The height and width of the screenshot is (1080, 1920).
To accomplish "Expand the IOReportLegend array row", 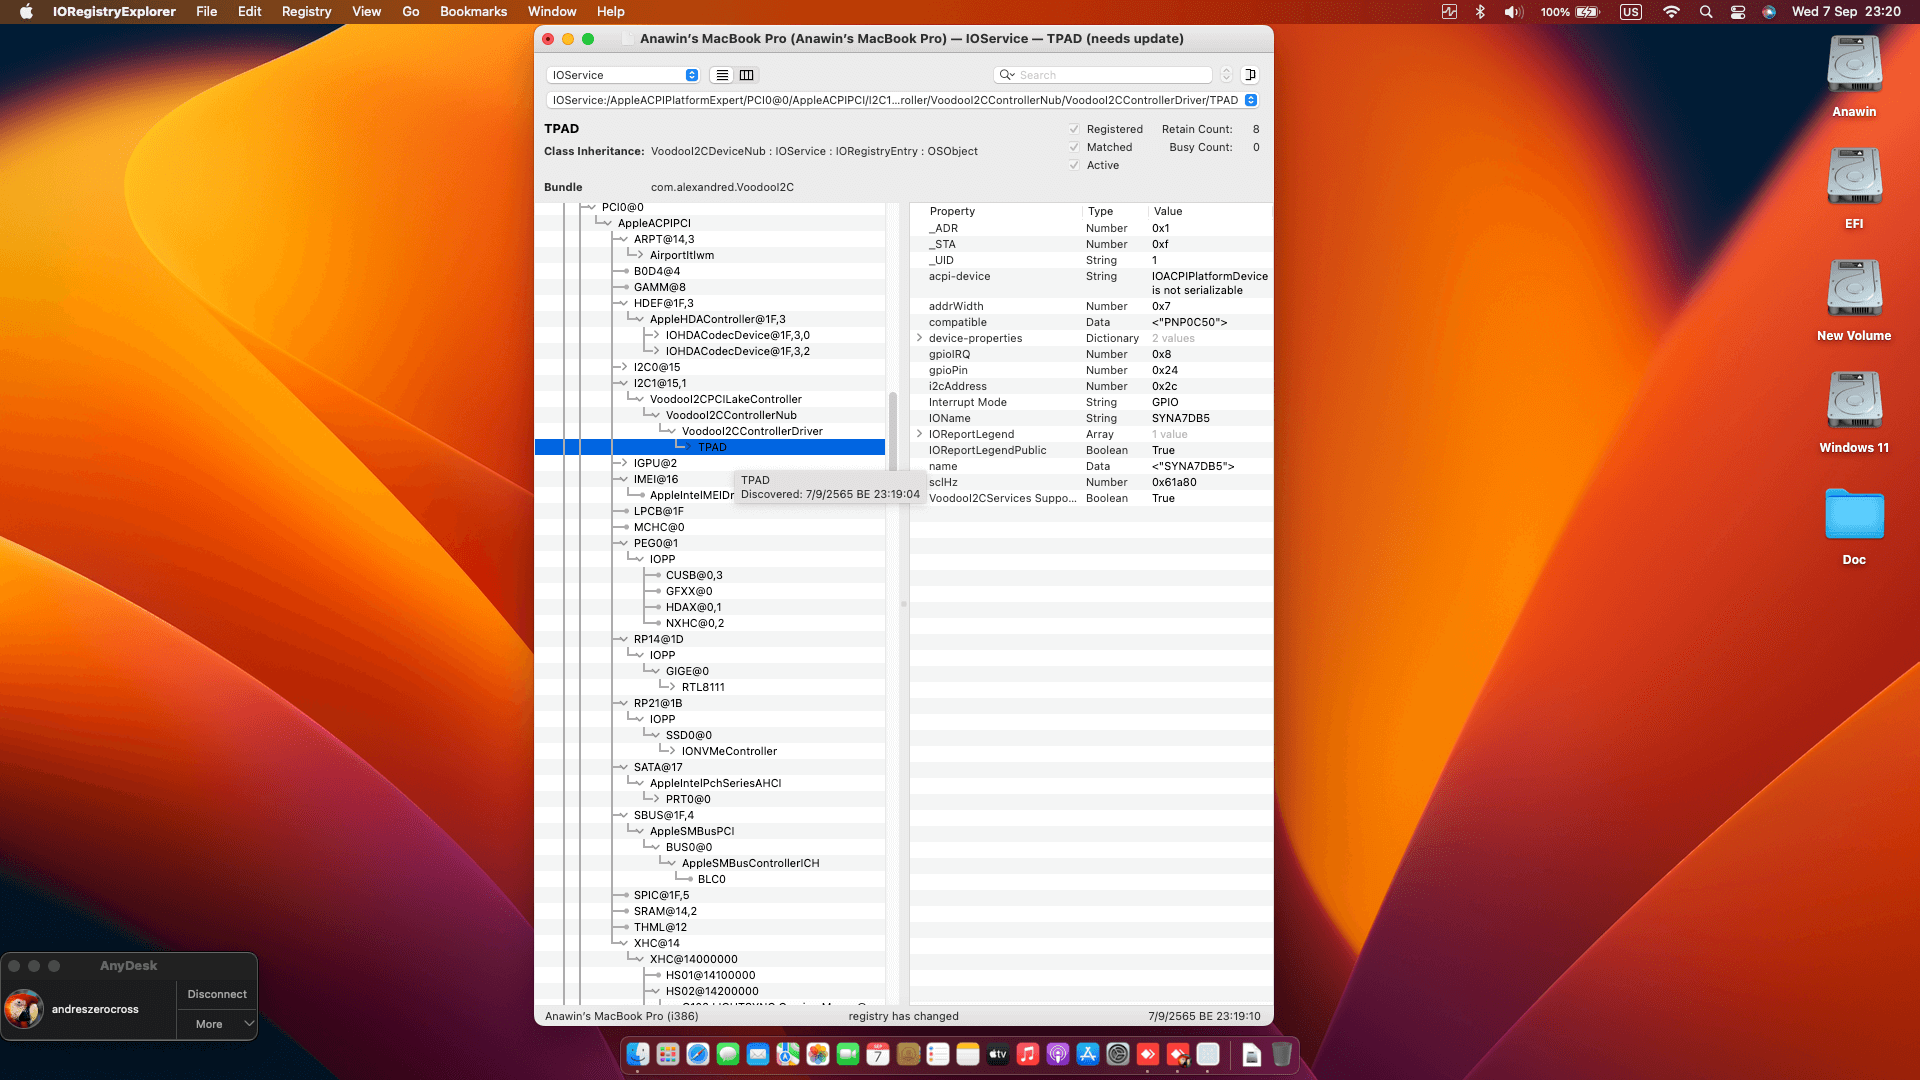I will click(x=919, y=434).
